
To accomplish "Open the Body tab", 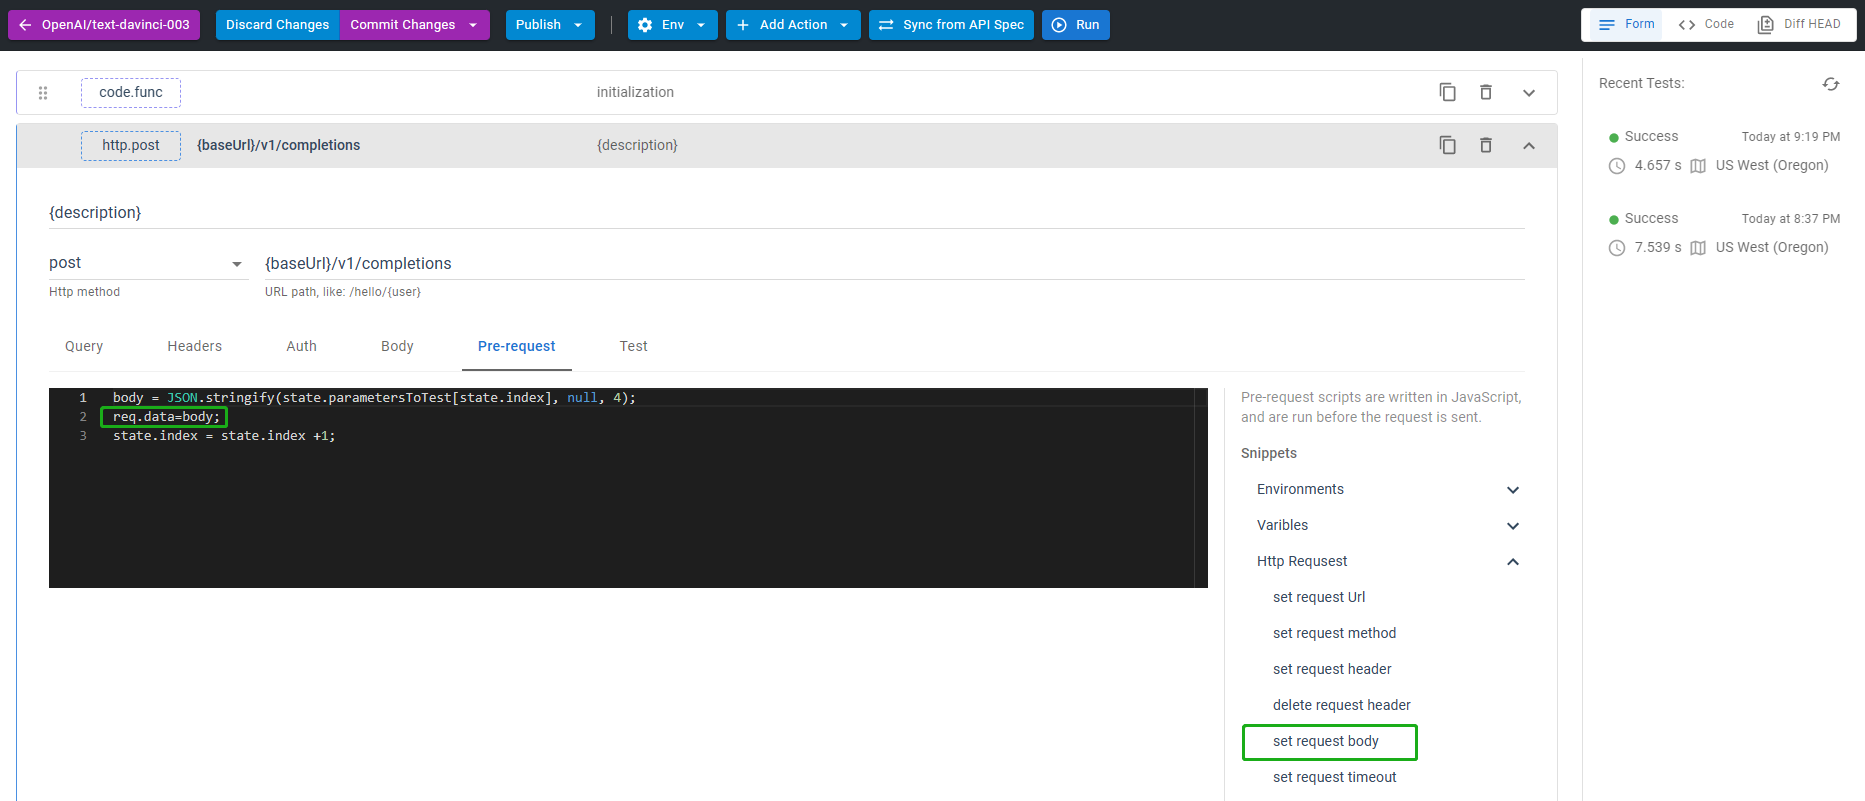I will (x=397, y=346).
